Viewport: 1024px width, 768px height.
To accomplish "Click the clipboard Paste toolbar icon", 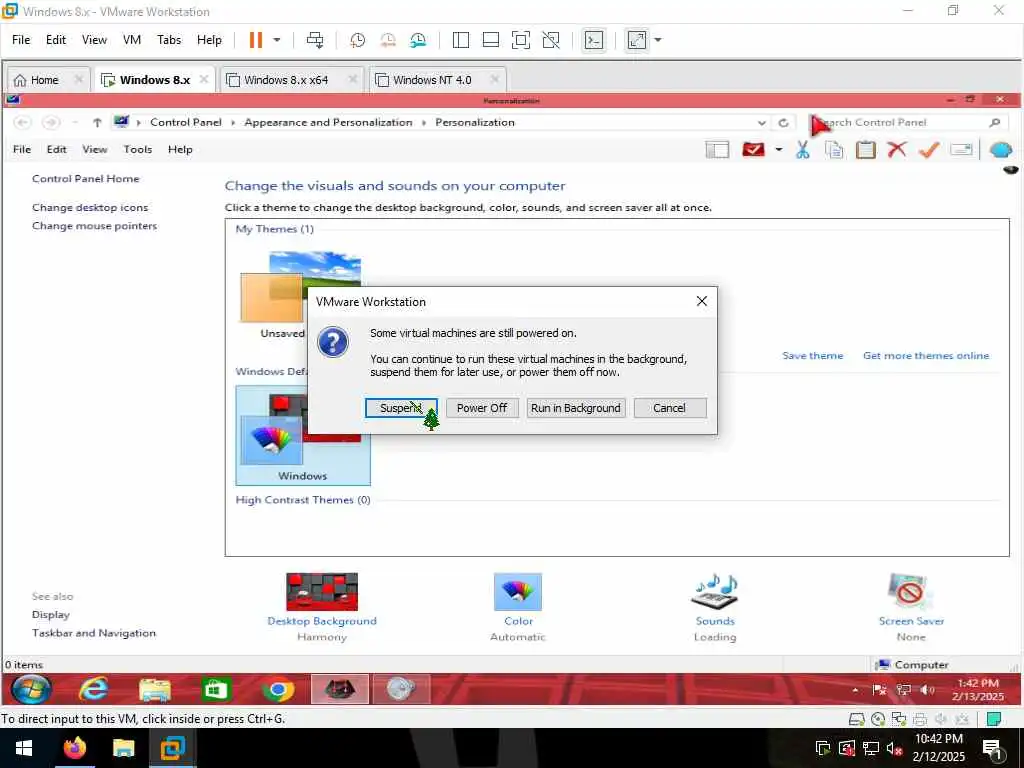I will tap(865, 150).
